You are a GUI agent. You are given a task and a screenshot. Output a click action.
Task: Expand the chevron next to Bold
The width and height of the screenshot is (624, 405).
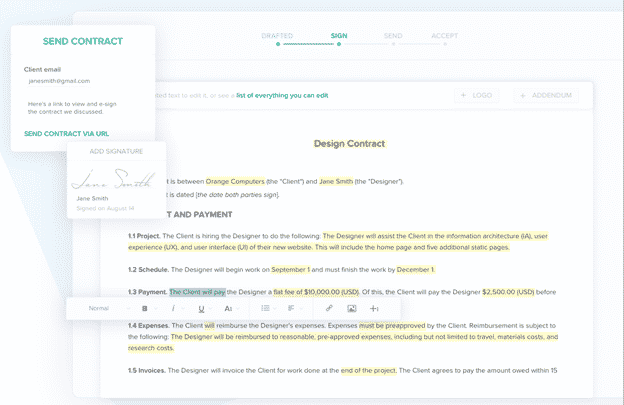[x=155, y=309]
